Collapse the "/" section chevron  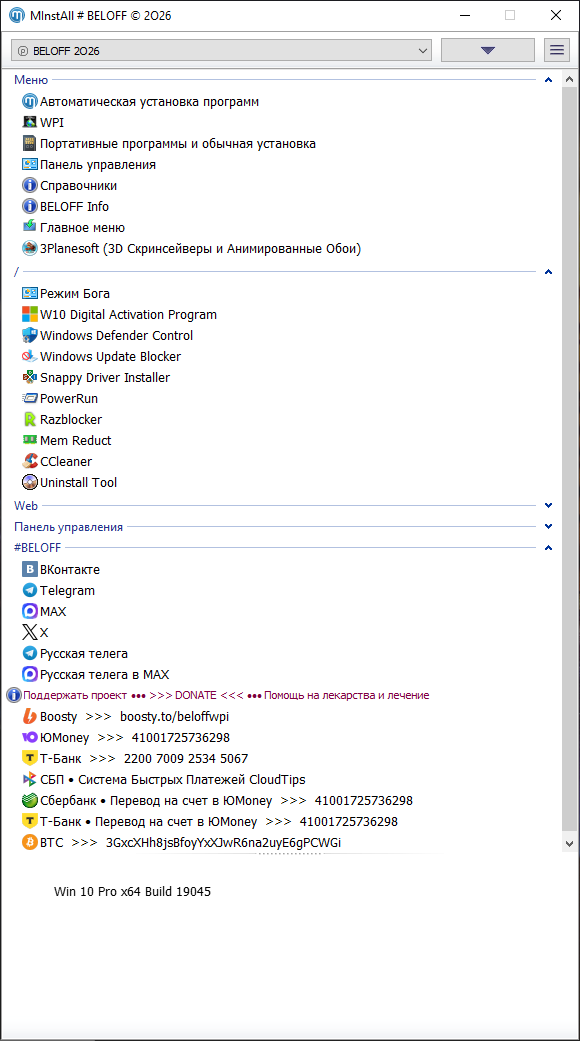[548, 272]
